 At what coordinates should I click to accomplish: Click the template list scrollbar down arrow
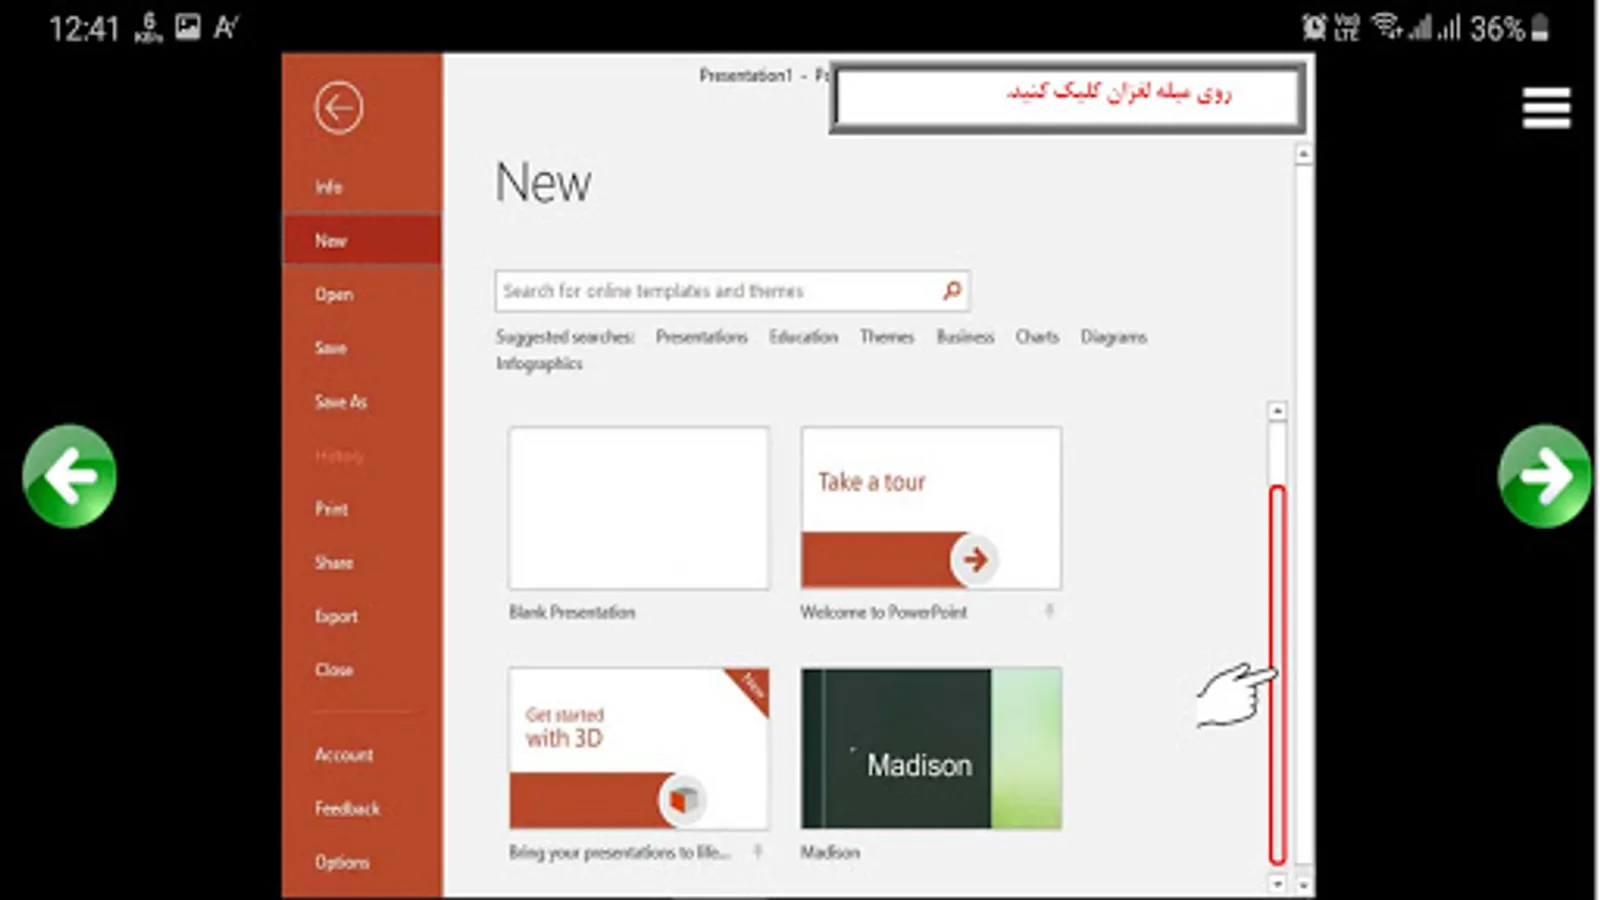coord(1277,883)
